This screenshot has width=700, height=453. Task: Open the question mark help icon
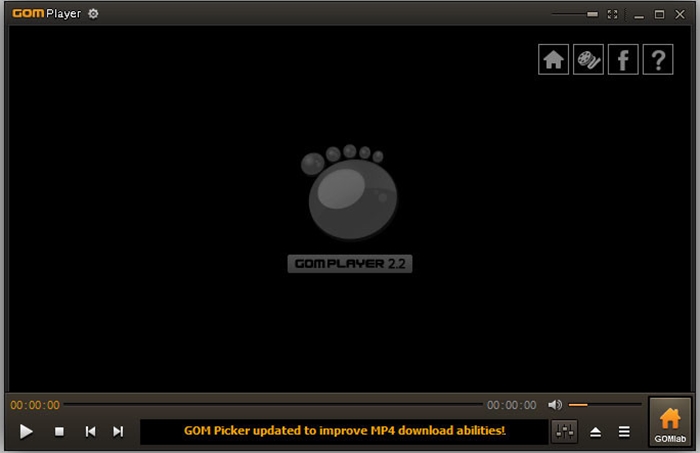pos(658,59)
